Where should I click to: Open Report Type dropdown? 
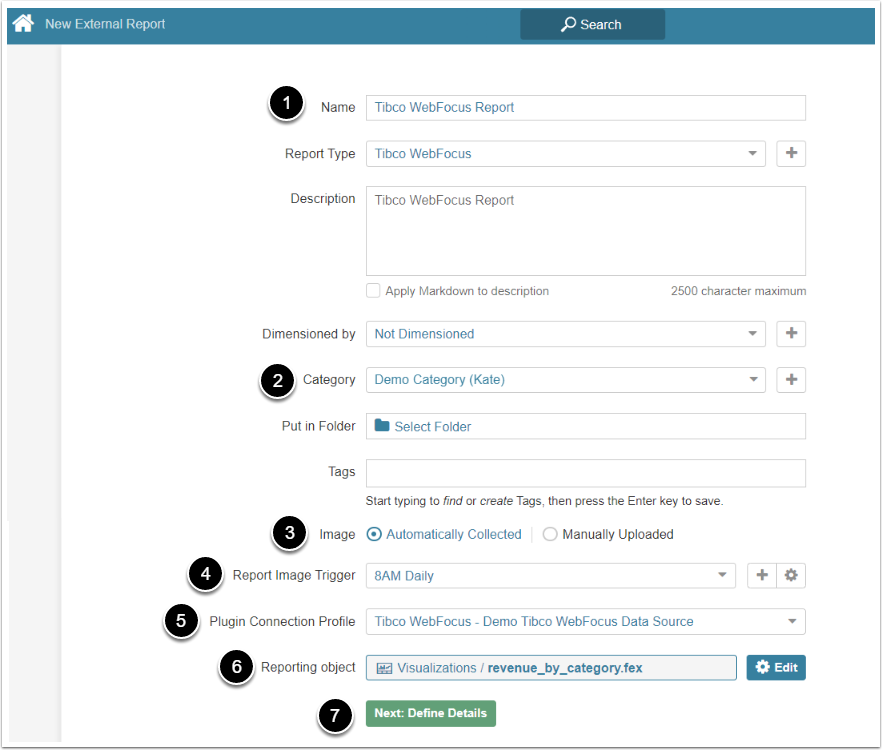[565, 154]
